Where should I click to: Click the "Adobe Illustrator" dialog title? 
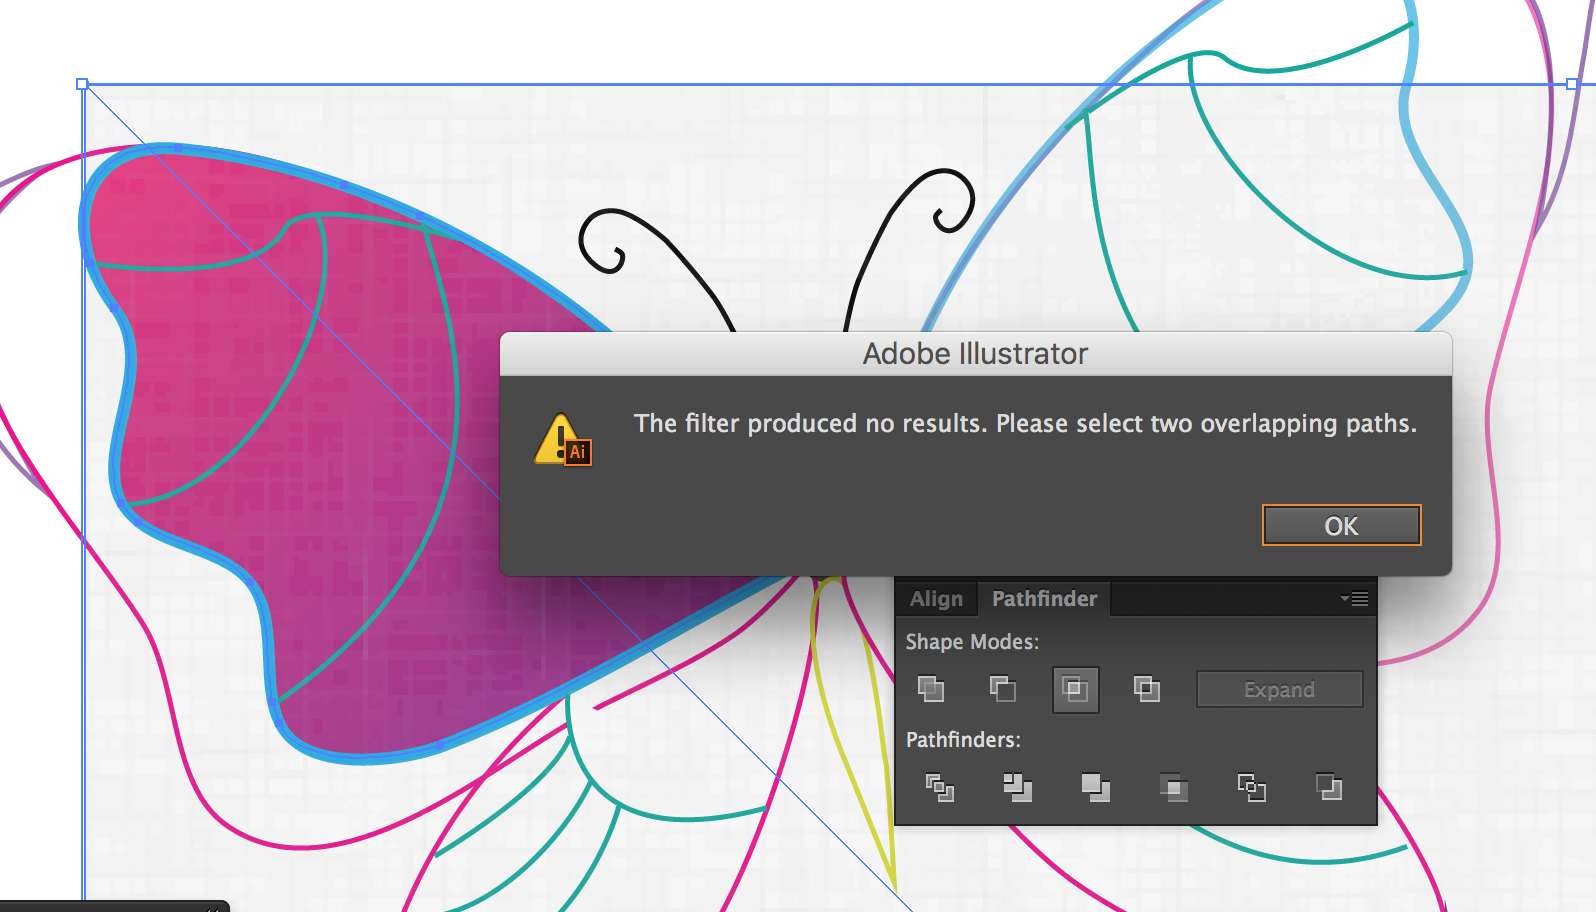point(975,354)
